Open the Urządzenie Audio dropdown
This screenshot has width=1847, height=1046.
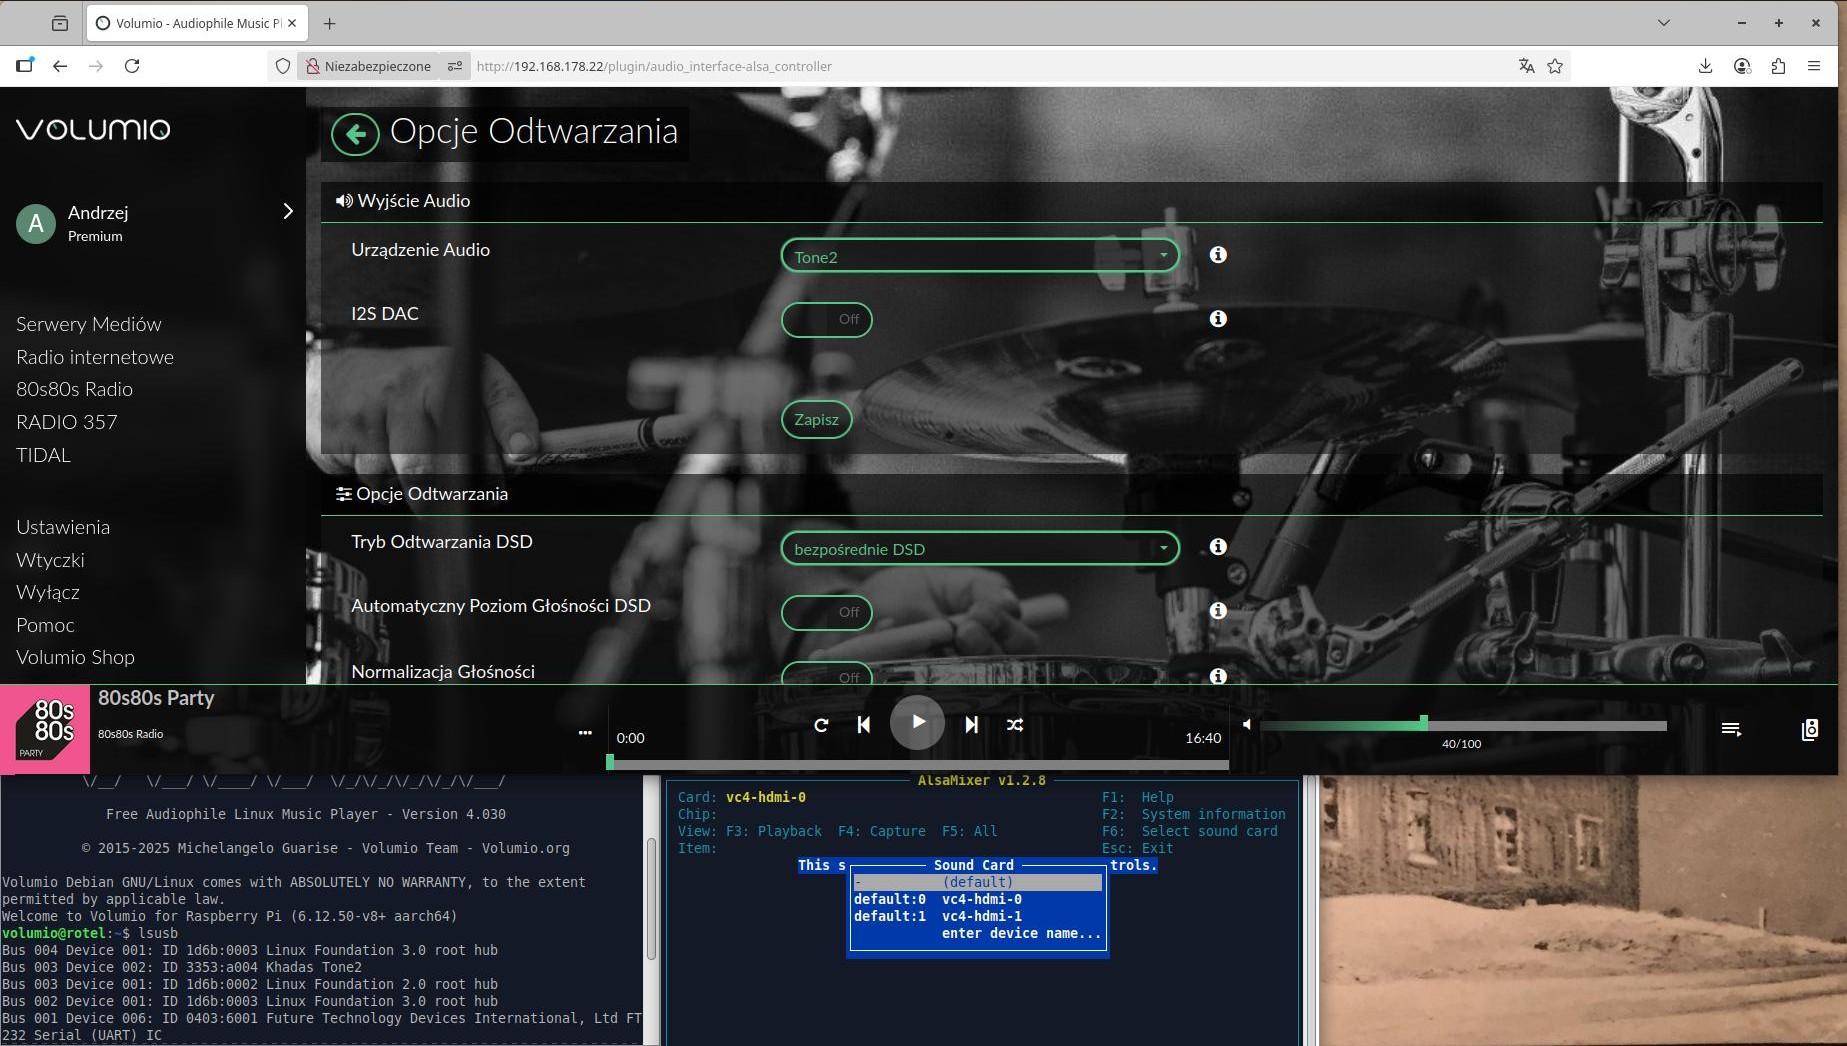pos(979,256)
